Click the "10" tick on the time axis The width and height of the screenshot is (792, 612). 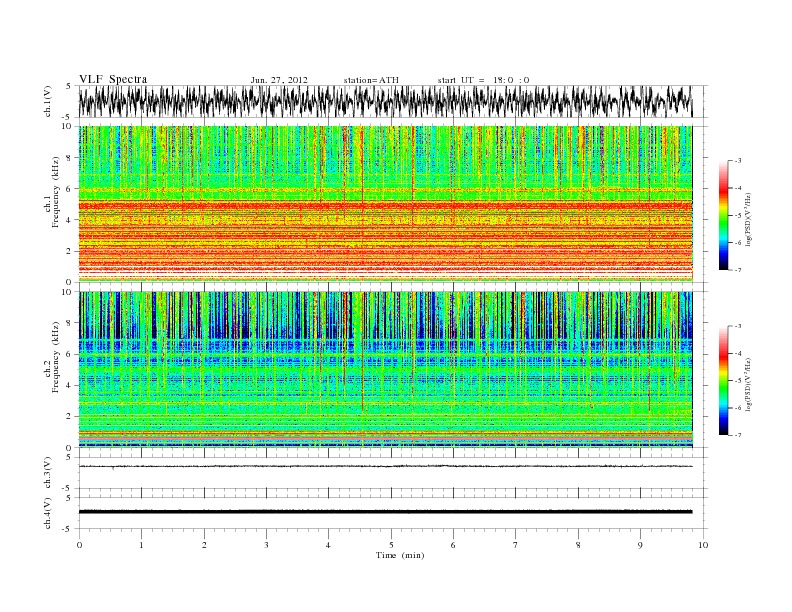coord(703,545)
